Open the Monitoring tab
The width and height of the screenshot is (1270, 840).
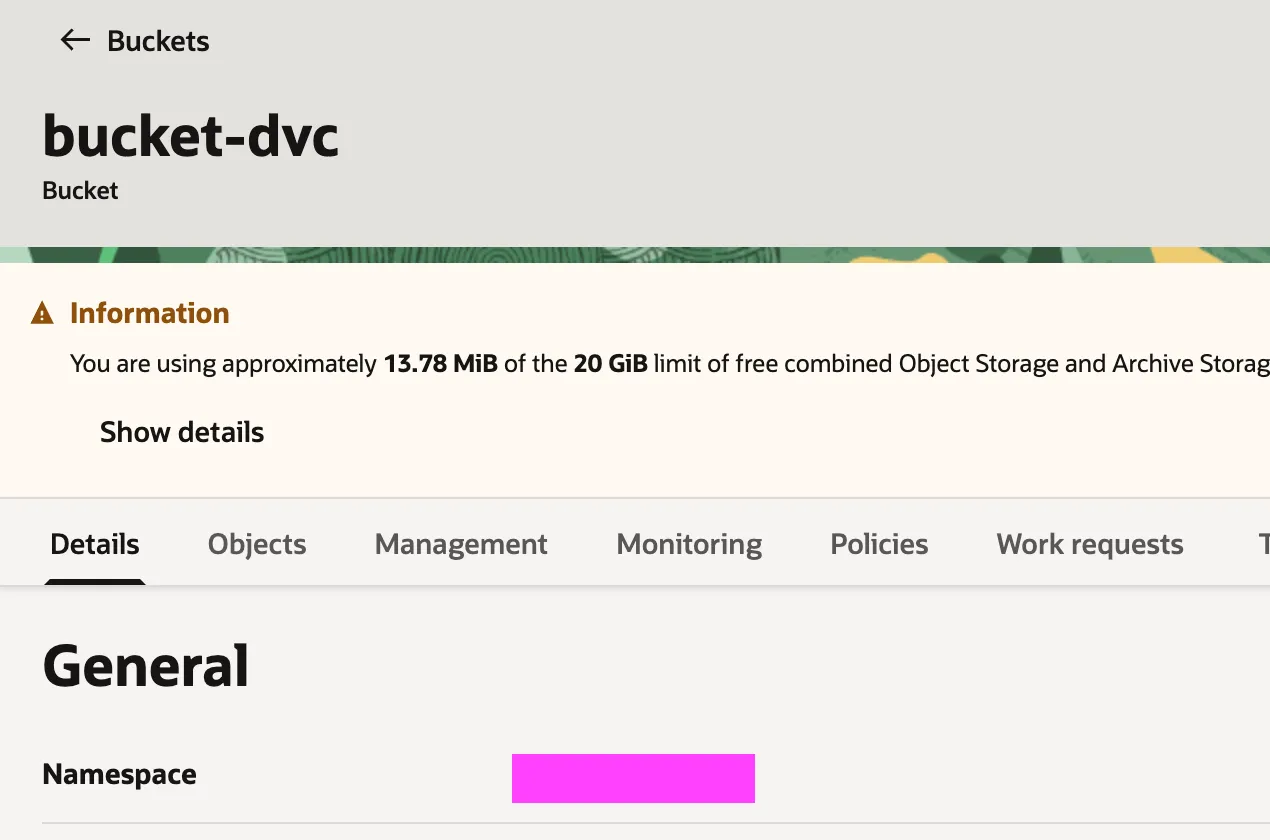[x=689, y=544]
